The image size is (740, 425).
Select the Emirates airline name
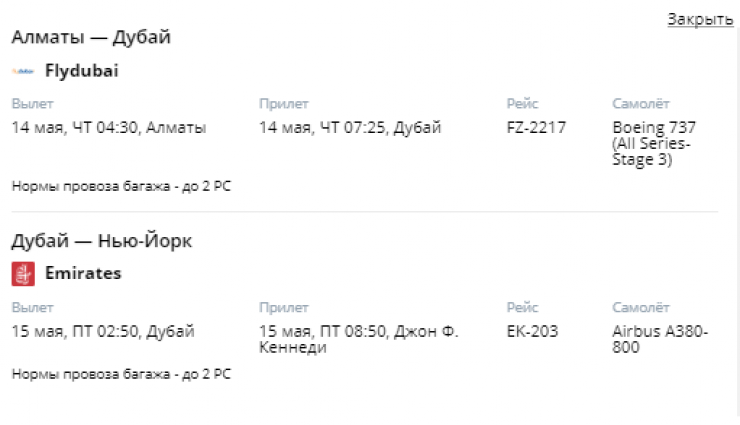[83, 273]
